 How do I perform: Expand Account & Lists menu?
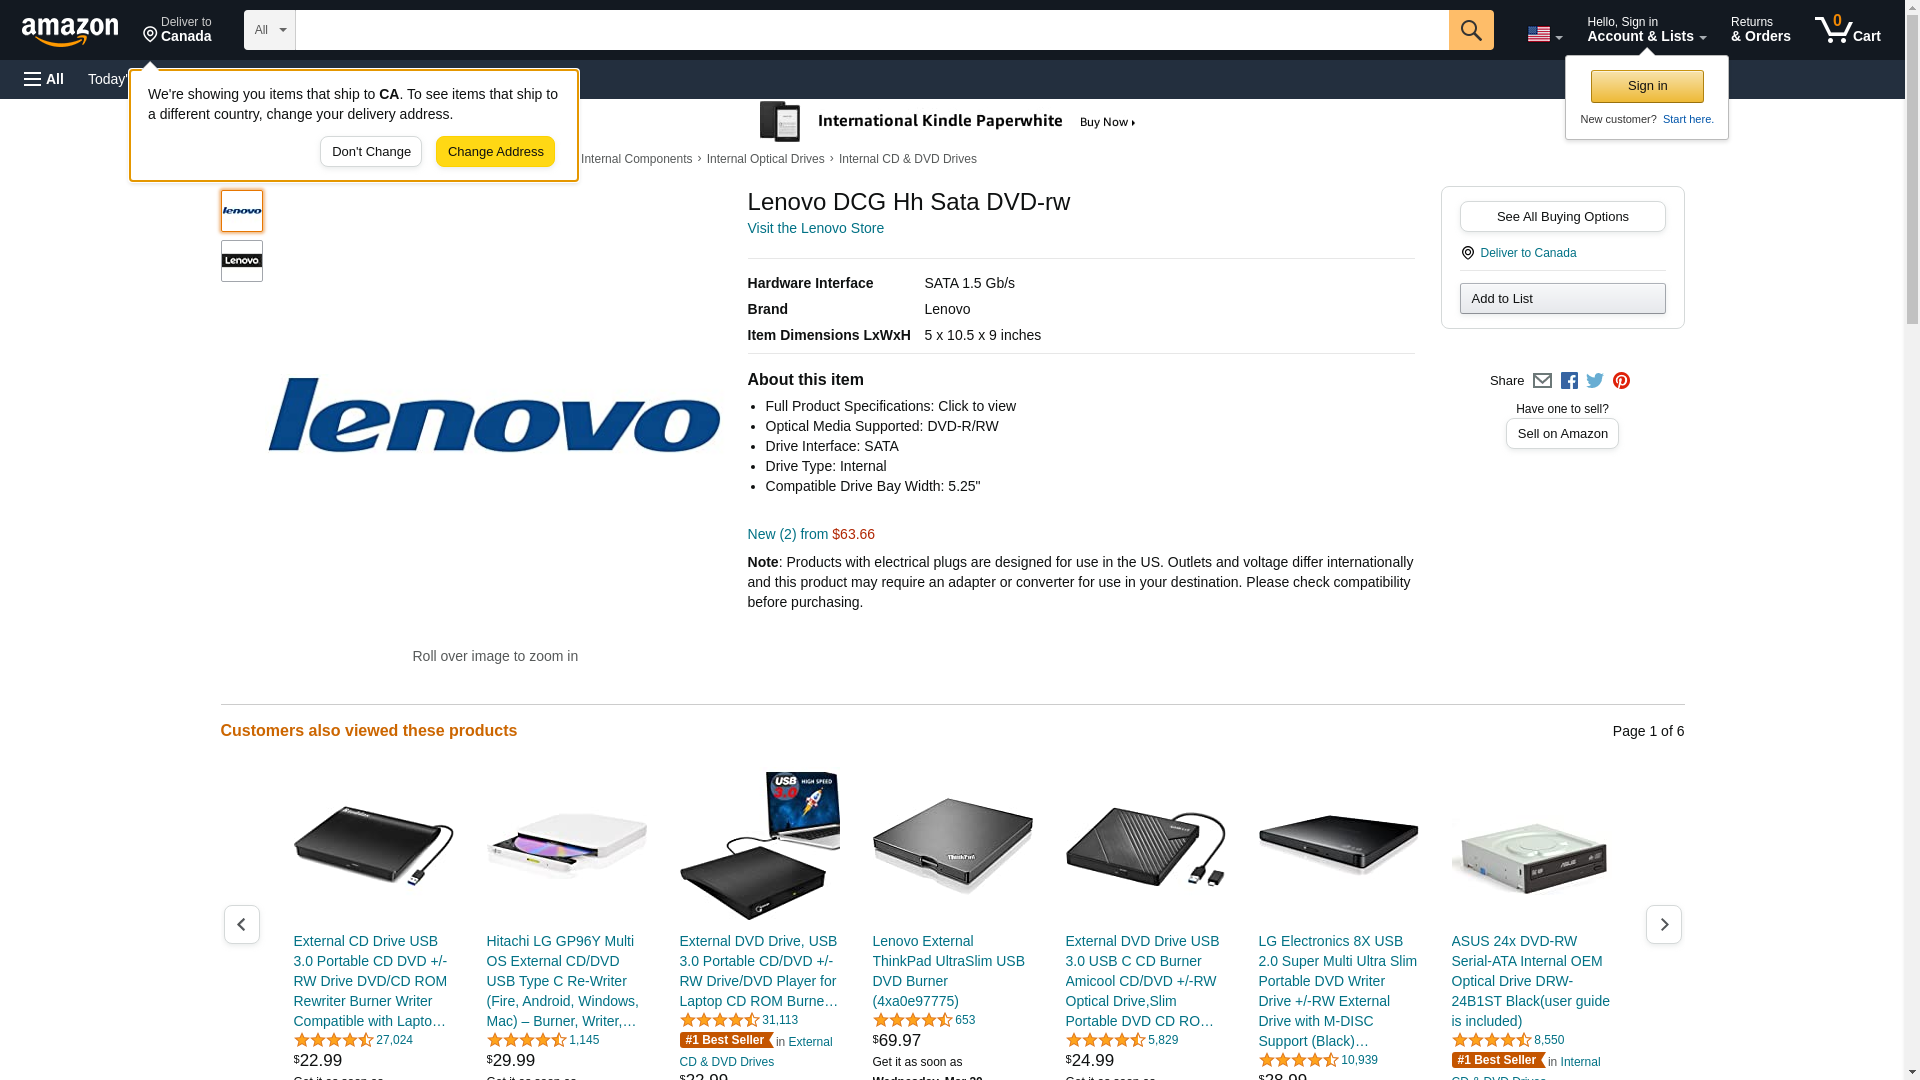pos(1646,30)
